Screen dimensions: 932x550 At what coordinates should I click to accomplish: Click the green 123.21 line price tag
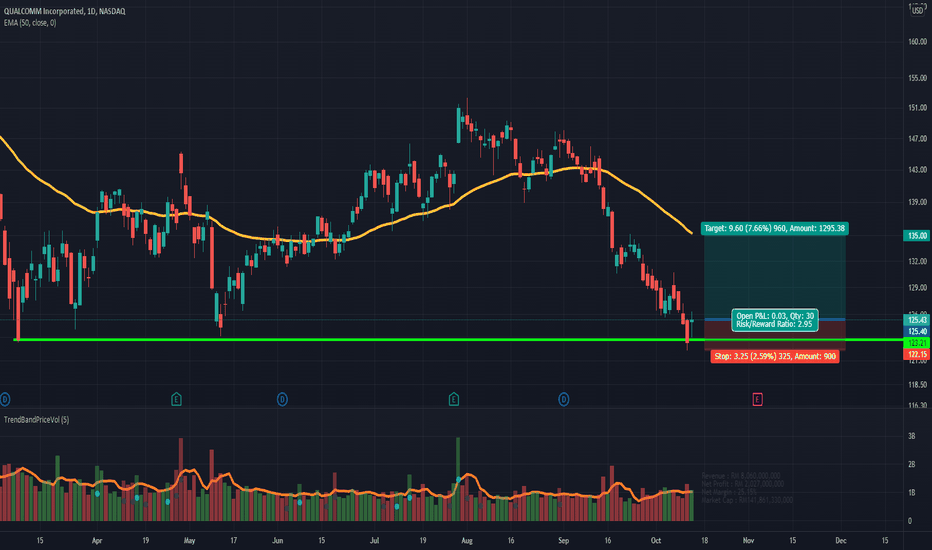[x=917, y=343]
